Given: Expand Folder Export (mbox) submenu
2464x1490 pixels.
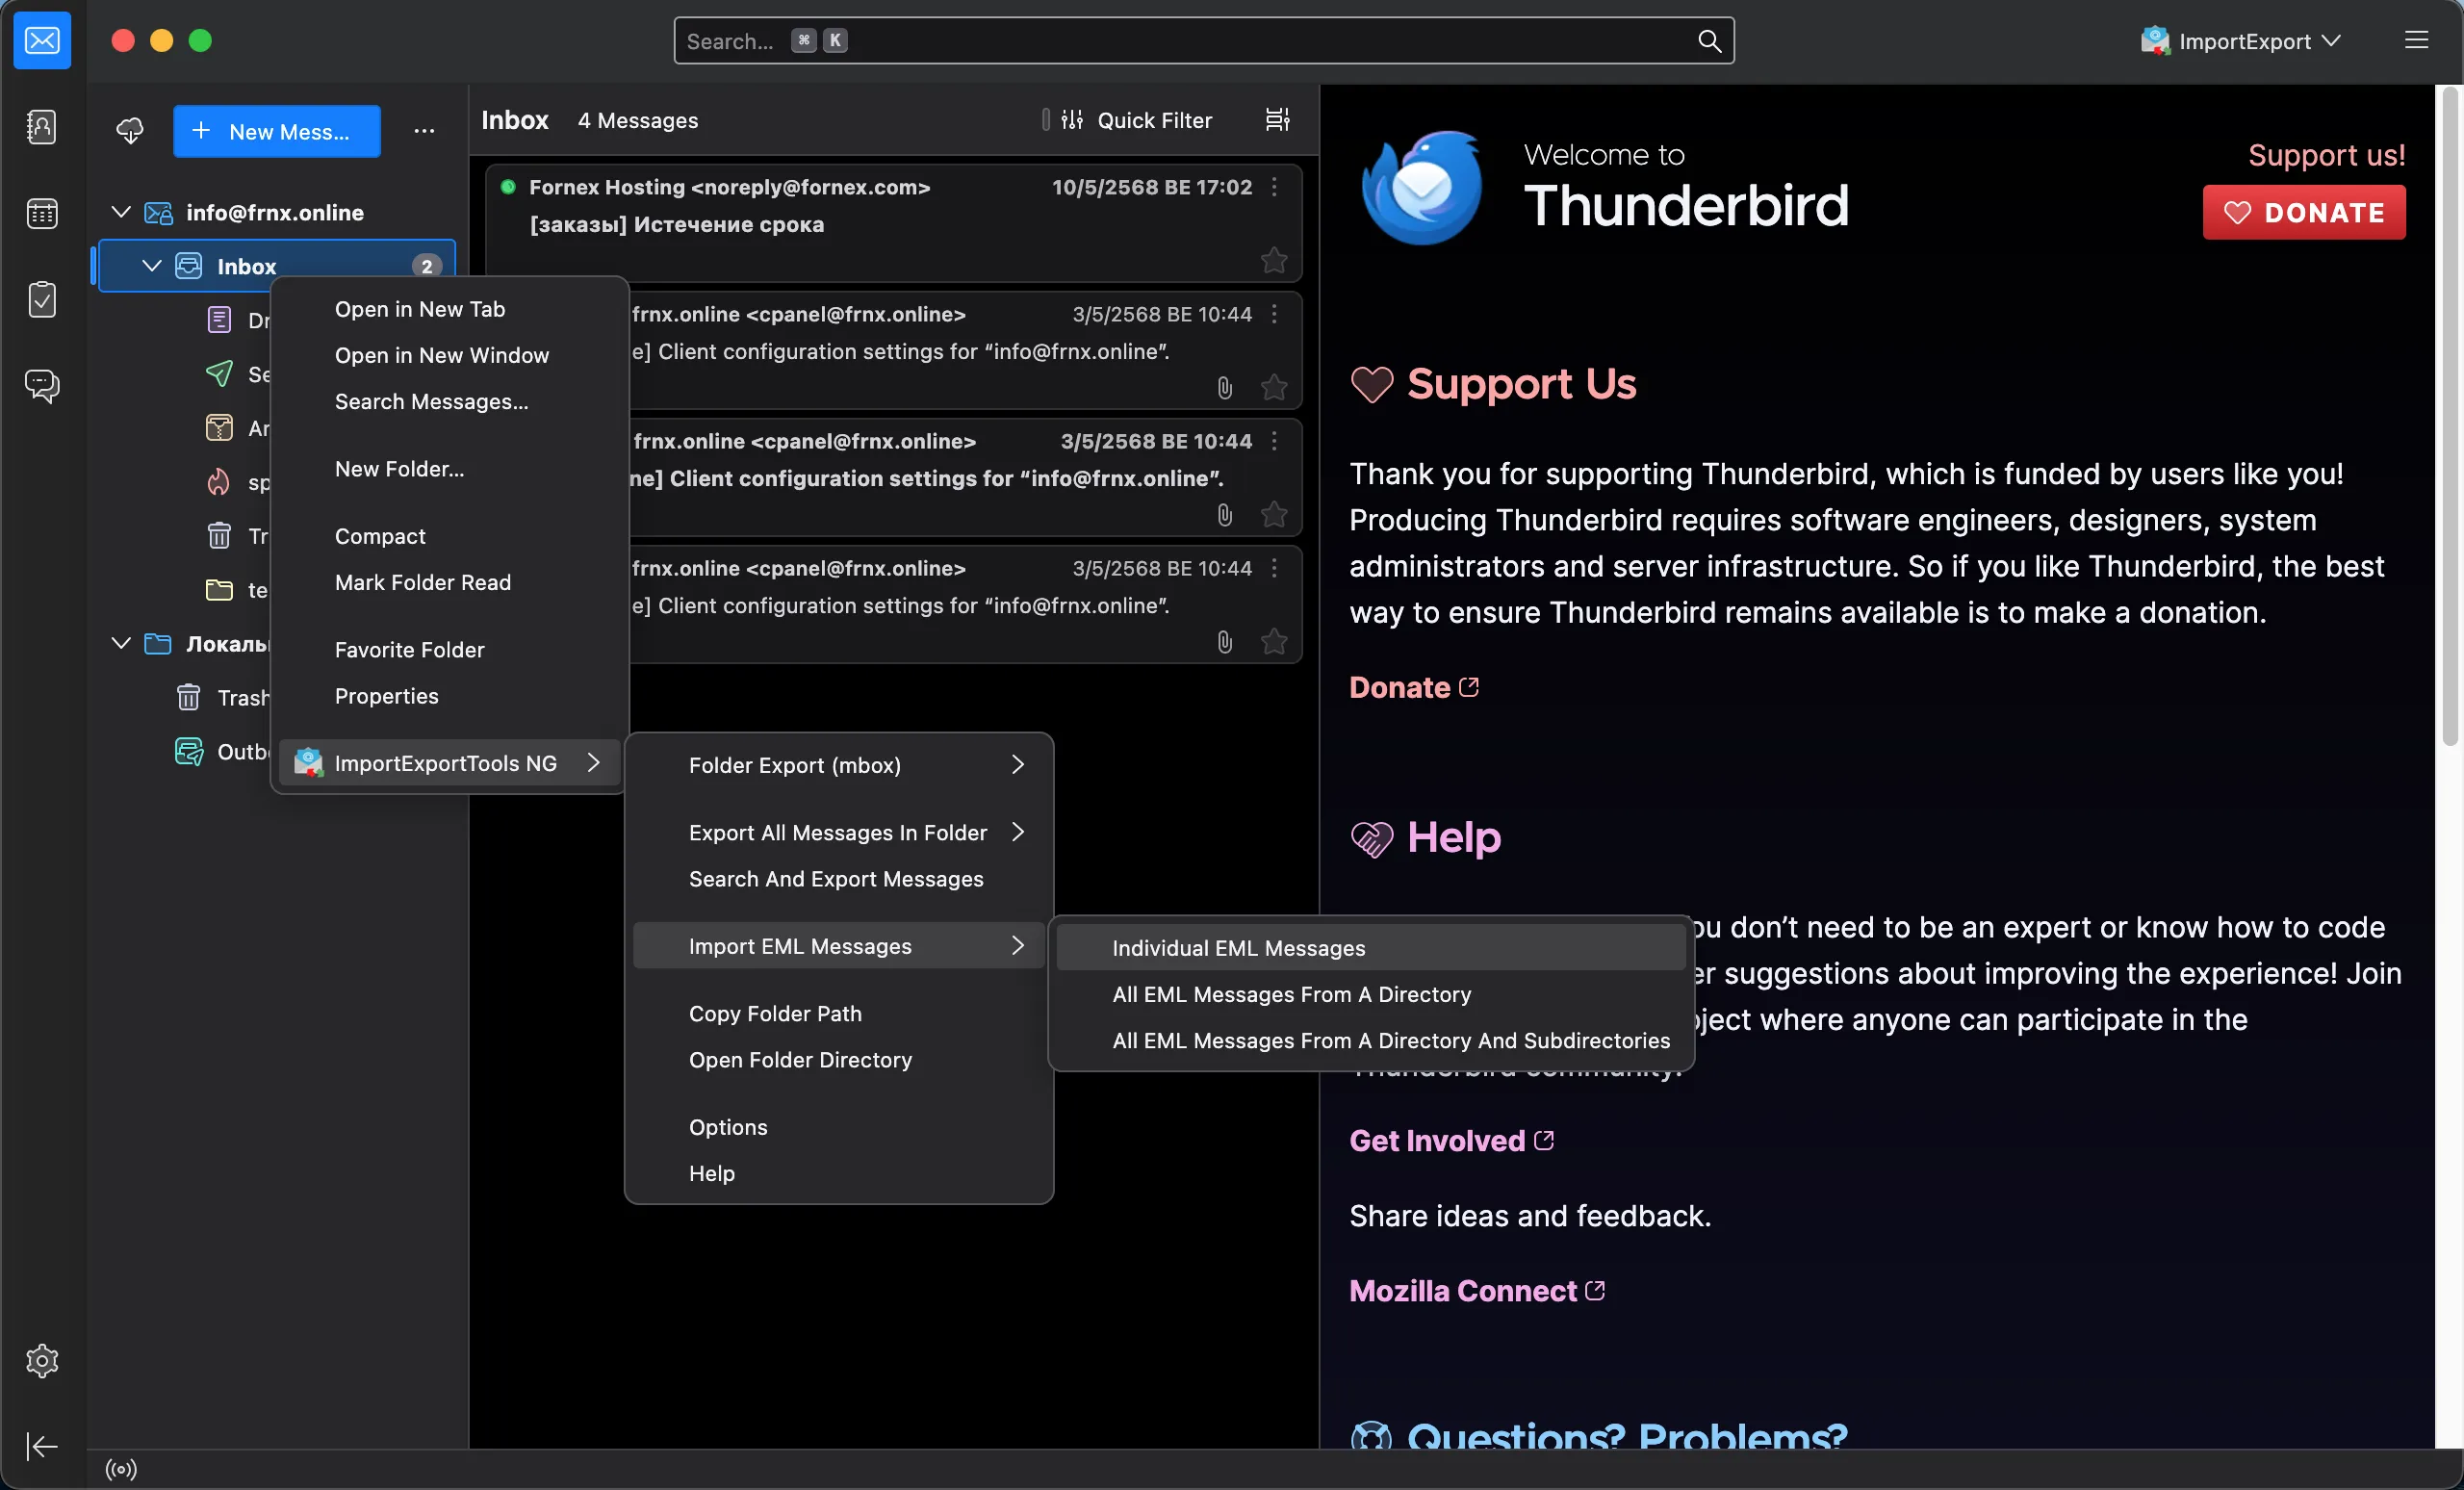Looking at the screenshot, I should tap(839, 765).
